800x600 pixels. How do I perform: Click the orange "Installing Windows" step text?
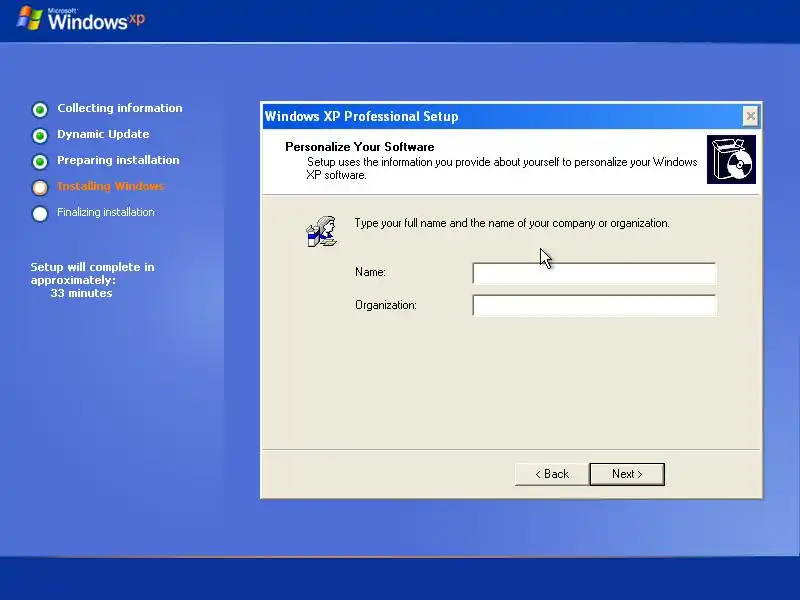[111, 186]
